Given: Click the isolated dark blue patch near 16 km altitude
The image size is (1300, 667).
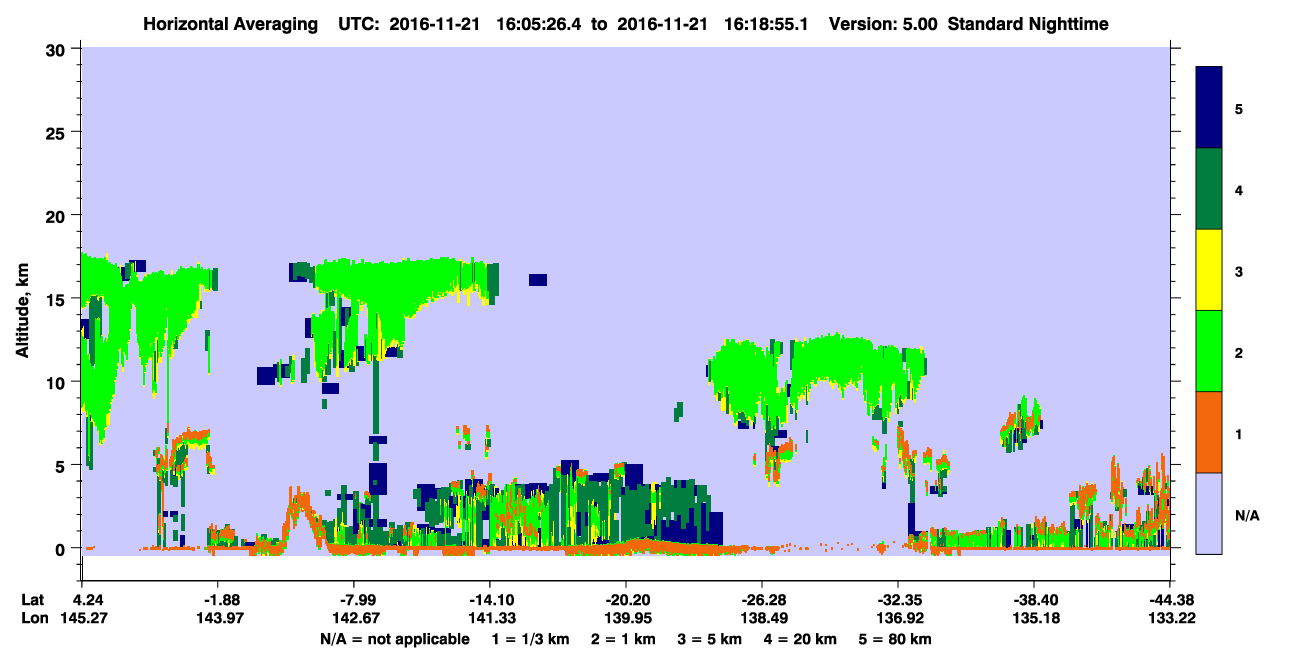Looking at the screenshot, I should [x=538, y=280].
